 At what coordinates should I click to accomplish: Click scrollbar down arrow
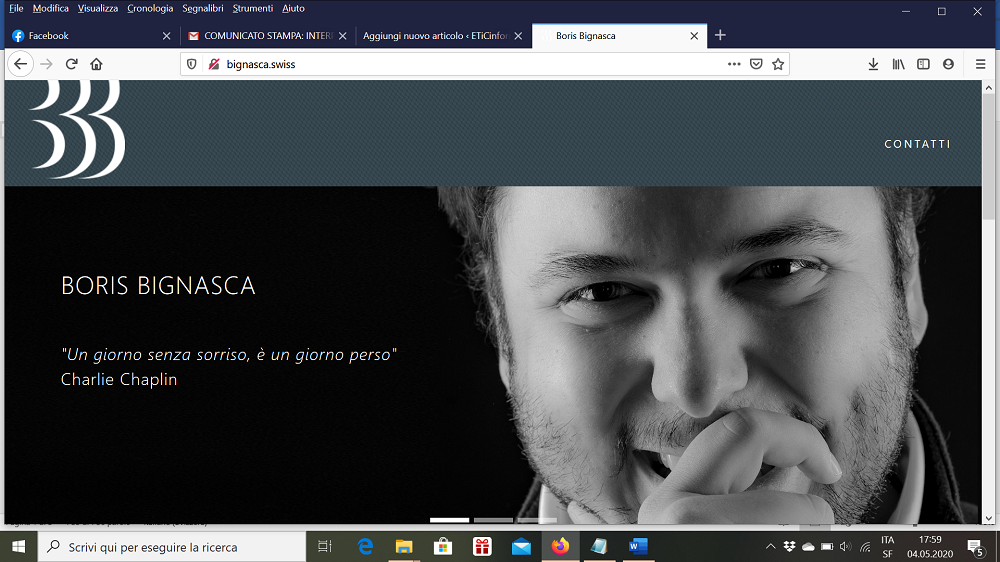click(x=989, y=519)
